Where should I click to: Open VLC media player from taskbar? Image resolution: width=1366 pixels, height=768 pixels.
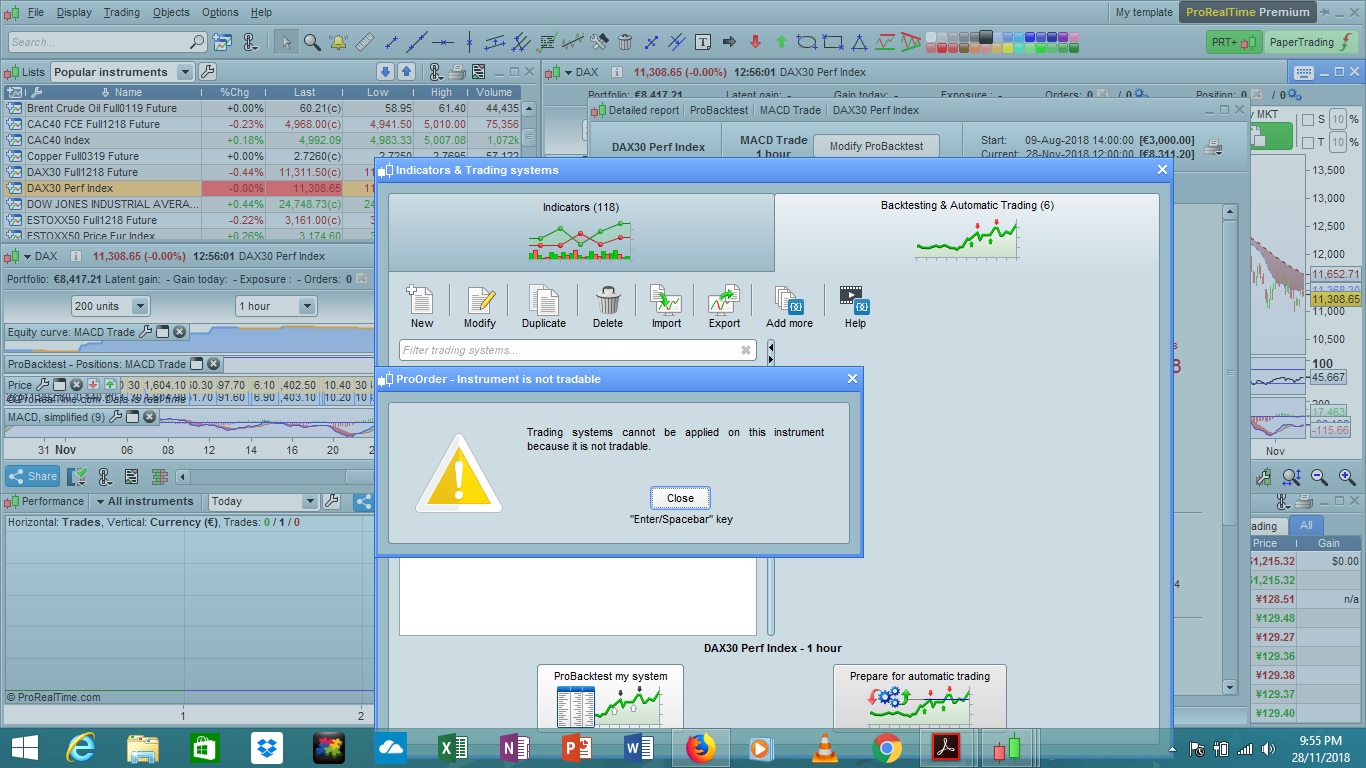tap(825, 747)
